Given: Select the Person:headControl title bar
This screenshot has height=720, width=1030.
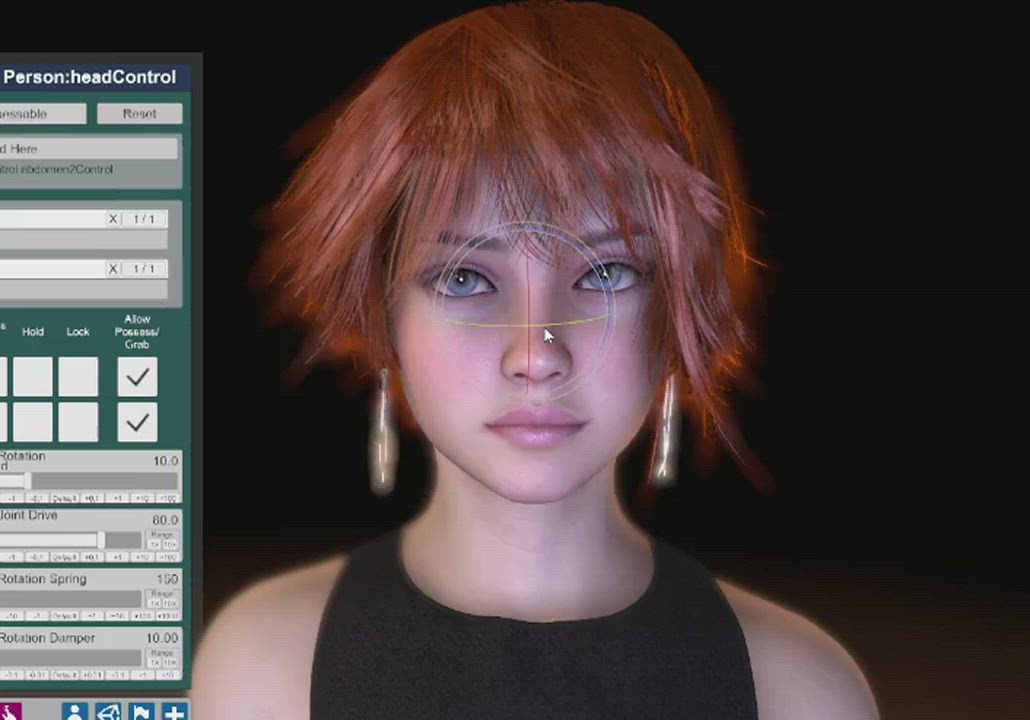Looking at the screenshot, I should (x=95, y=77).
